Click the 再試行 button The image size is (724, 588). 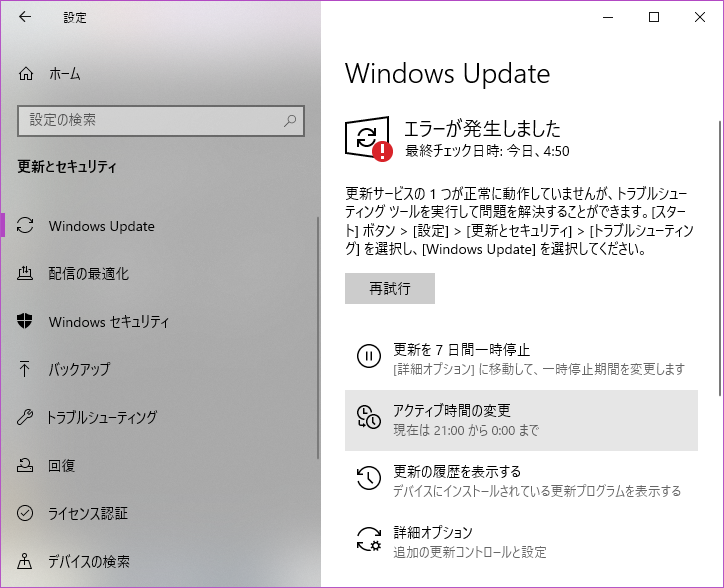390,288
